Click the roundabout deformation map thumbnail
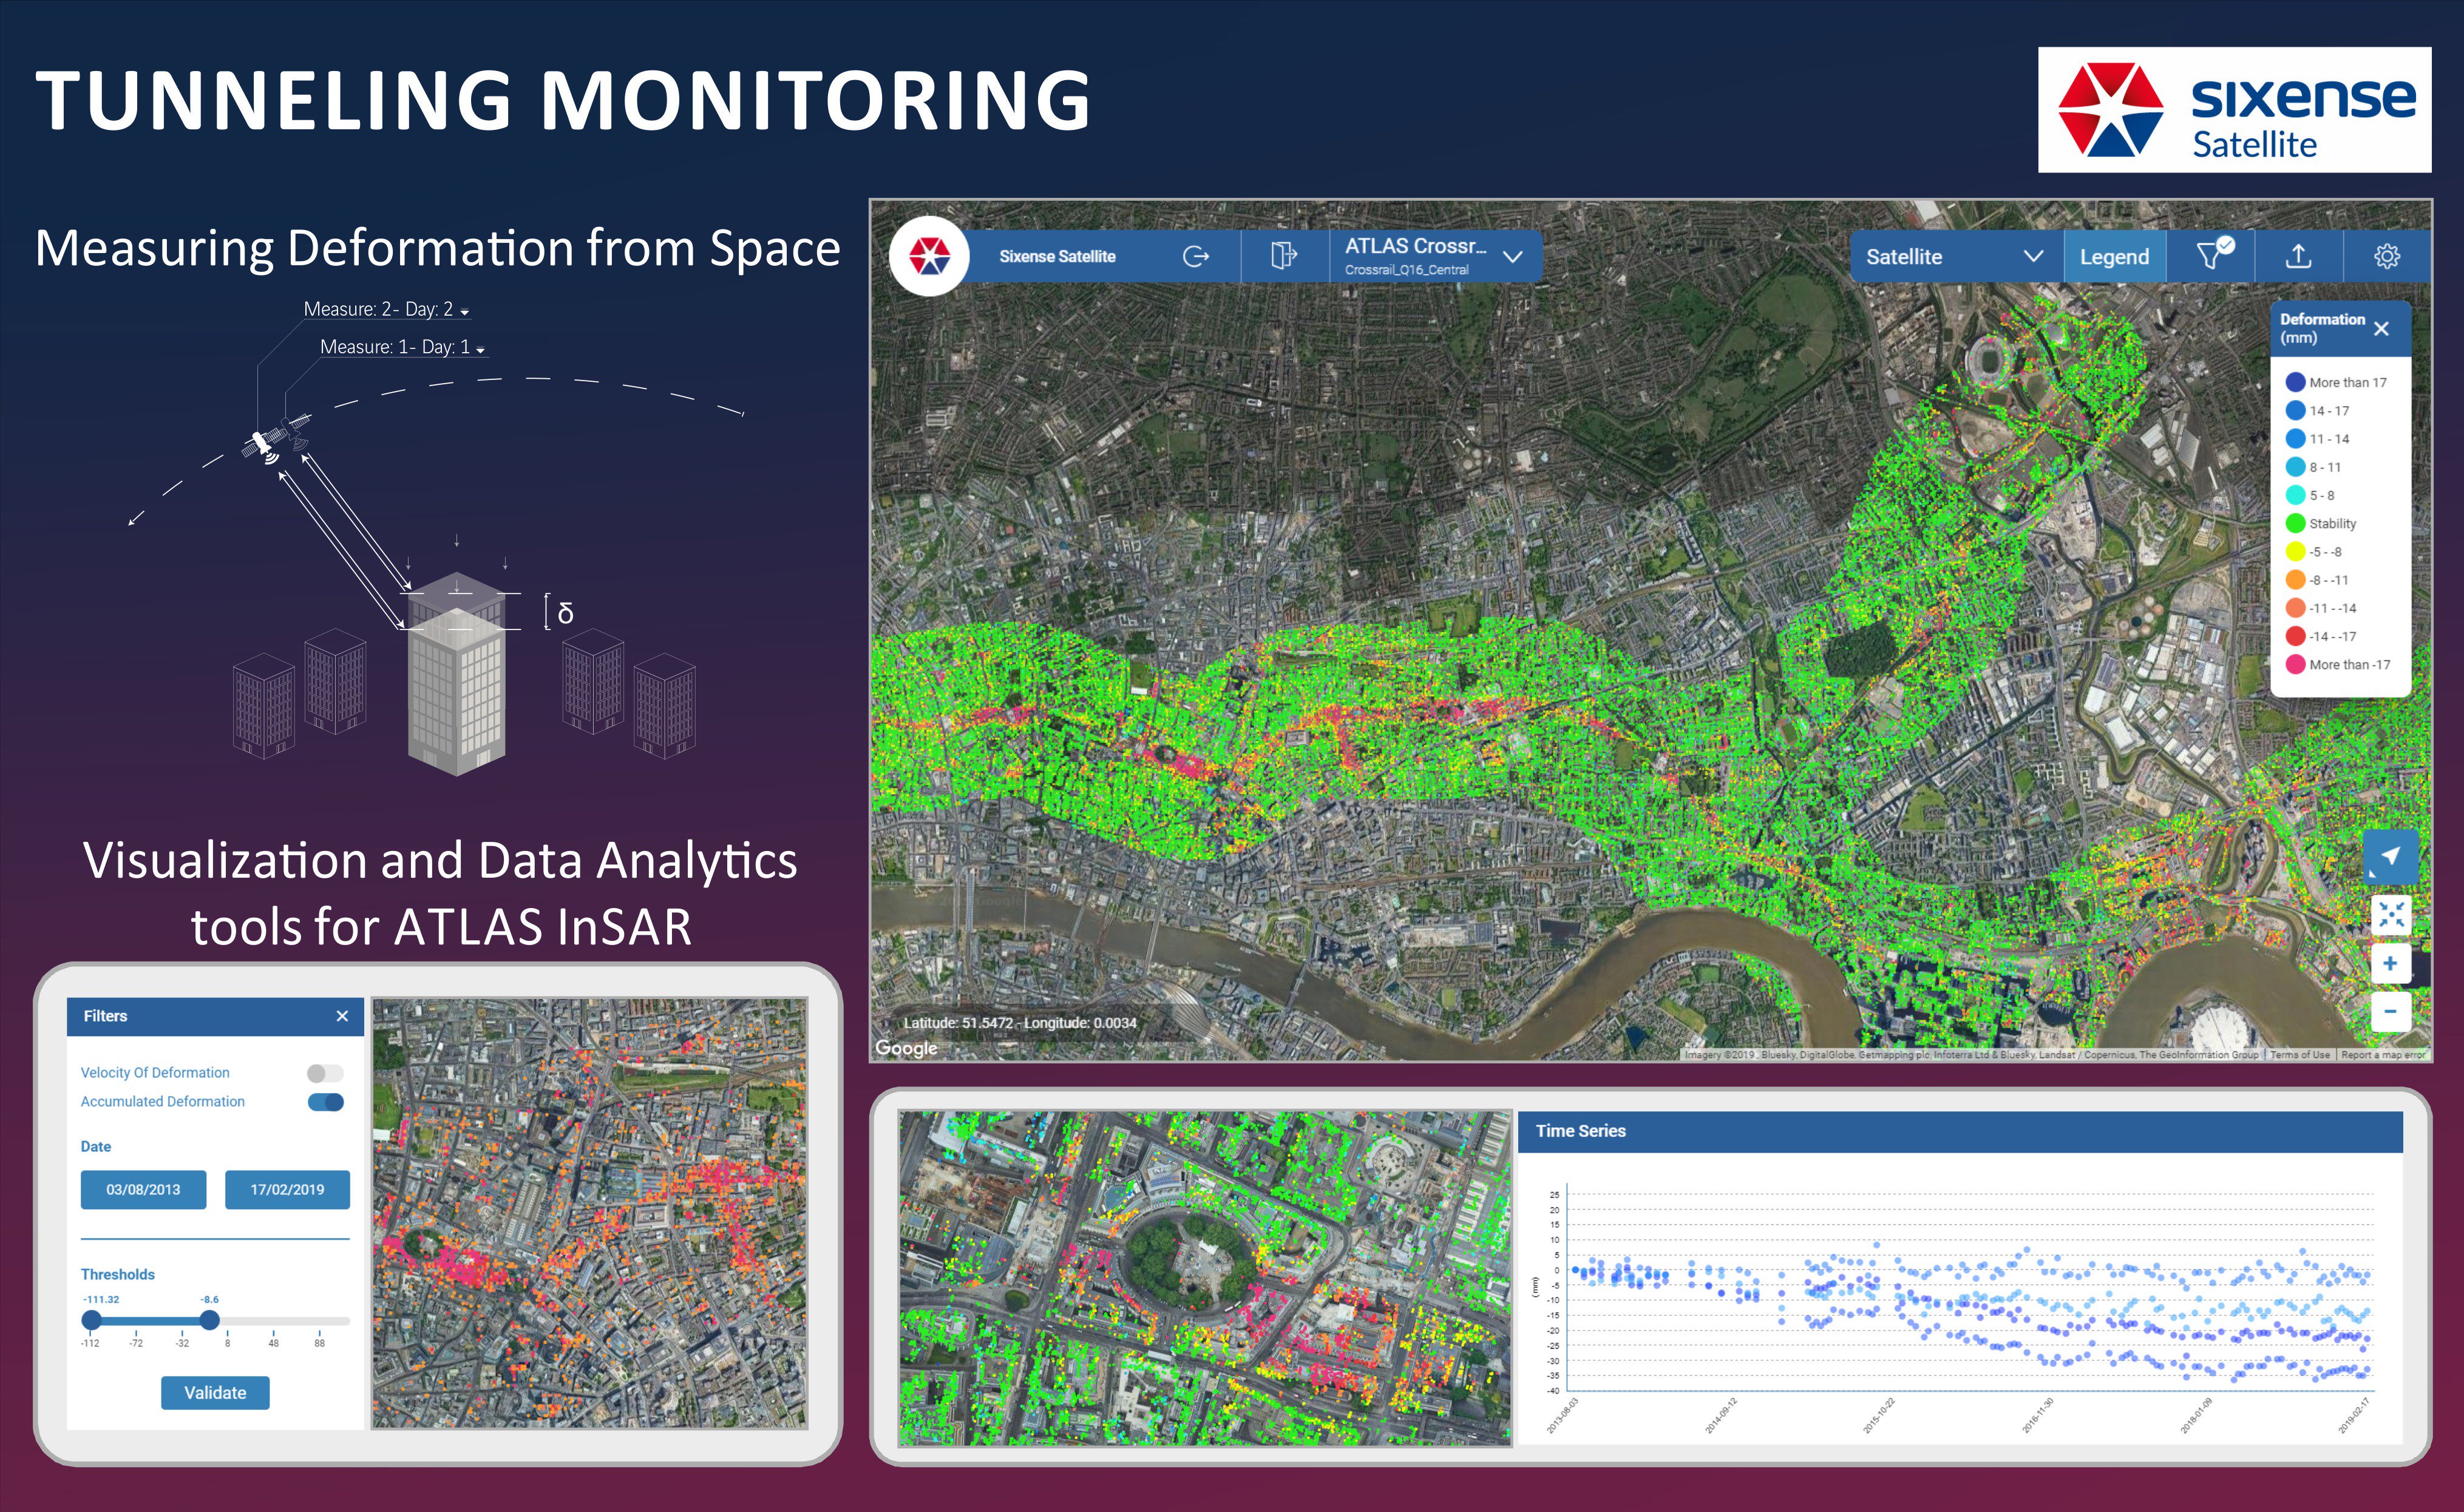The height and width of the screenshot is (1512, 2464). click(1204, 1278)
